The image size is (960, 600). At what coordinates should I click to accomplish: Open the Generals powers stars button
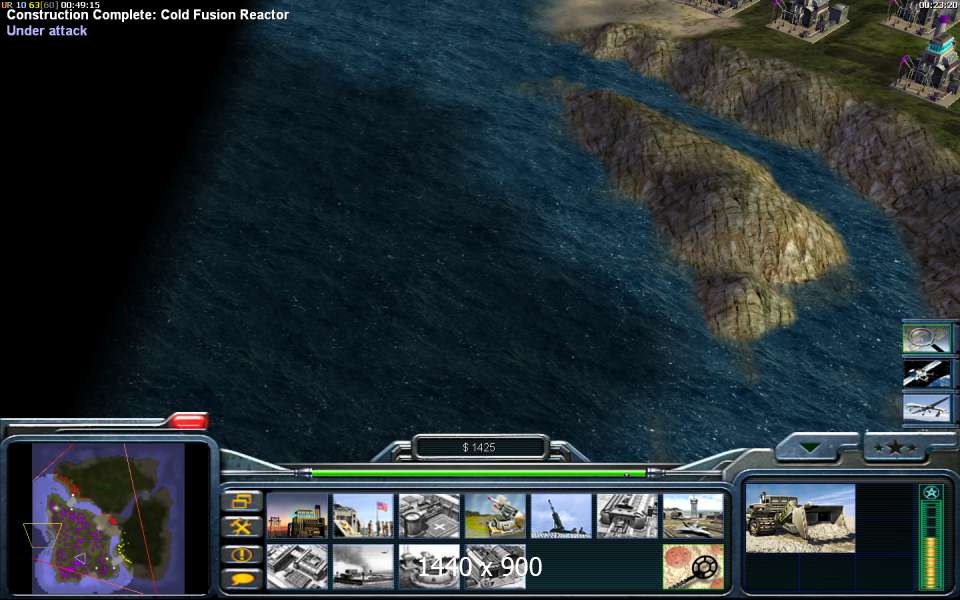[895, 447]
